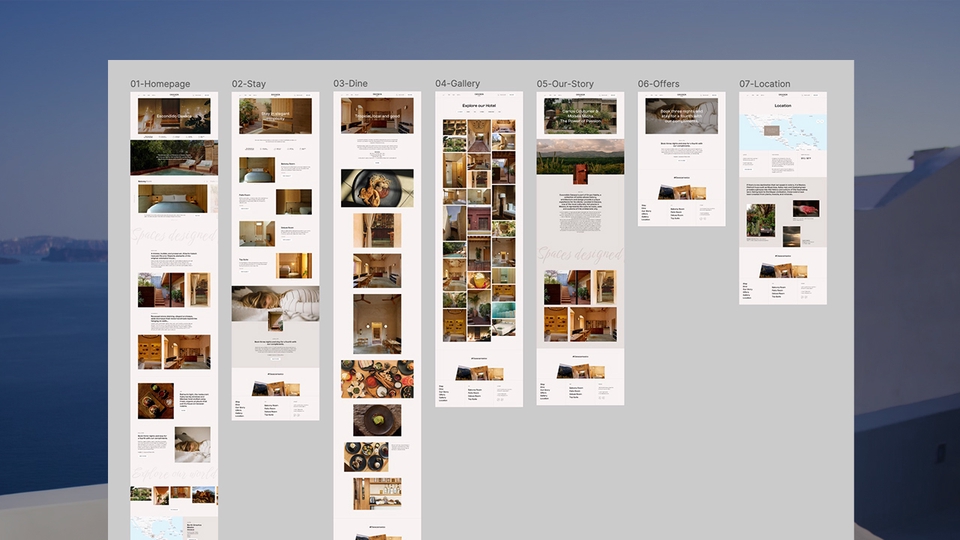Select the 02-Stay frame label
The image size is (960, 540).
(x=249, y=84)
